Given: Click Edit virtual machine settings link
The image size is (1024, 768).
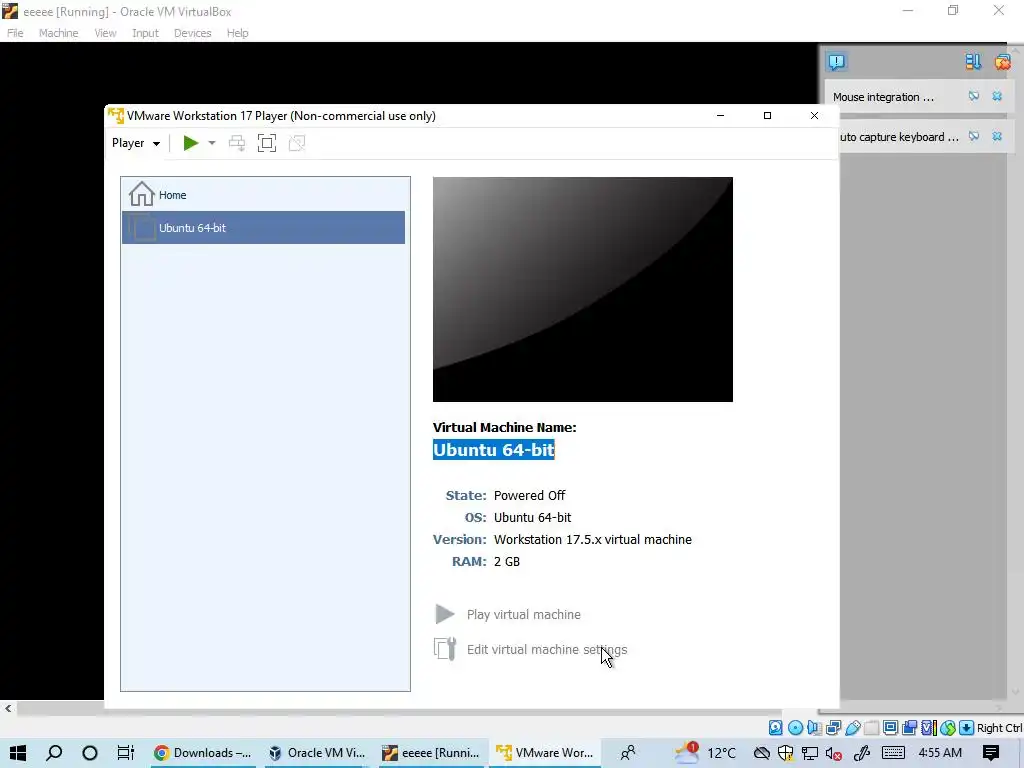Looking at the screenshot, I should click(x=547, y=650).
